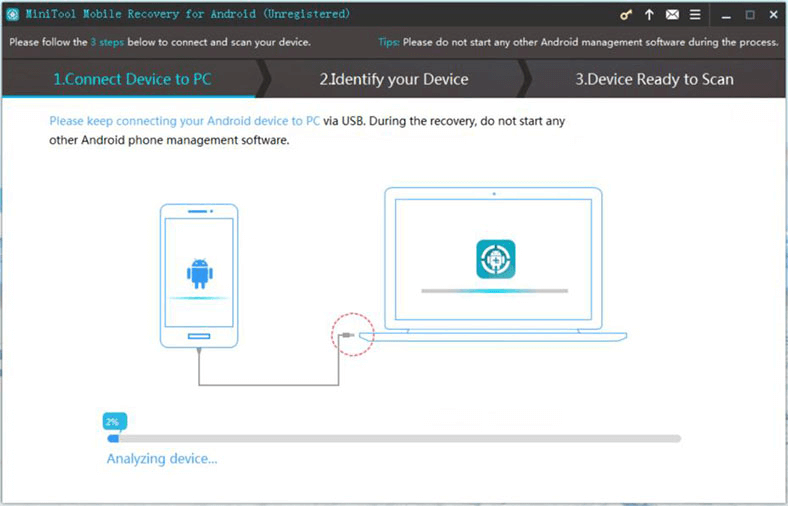Click the MiniTool app logo in title bar
Viewport: 788px width, 506px height.
13,15
